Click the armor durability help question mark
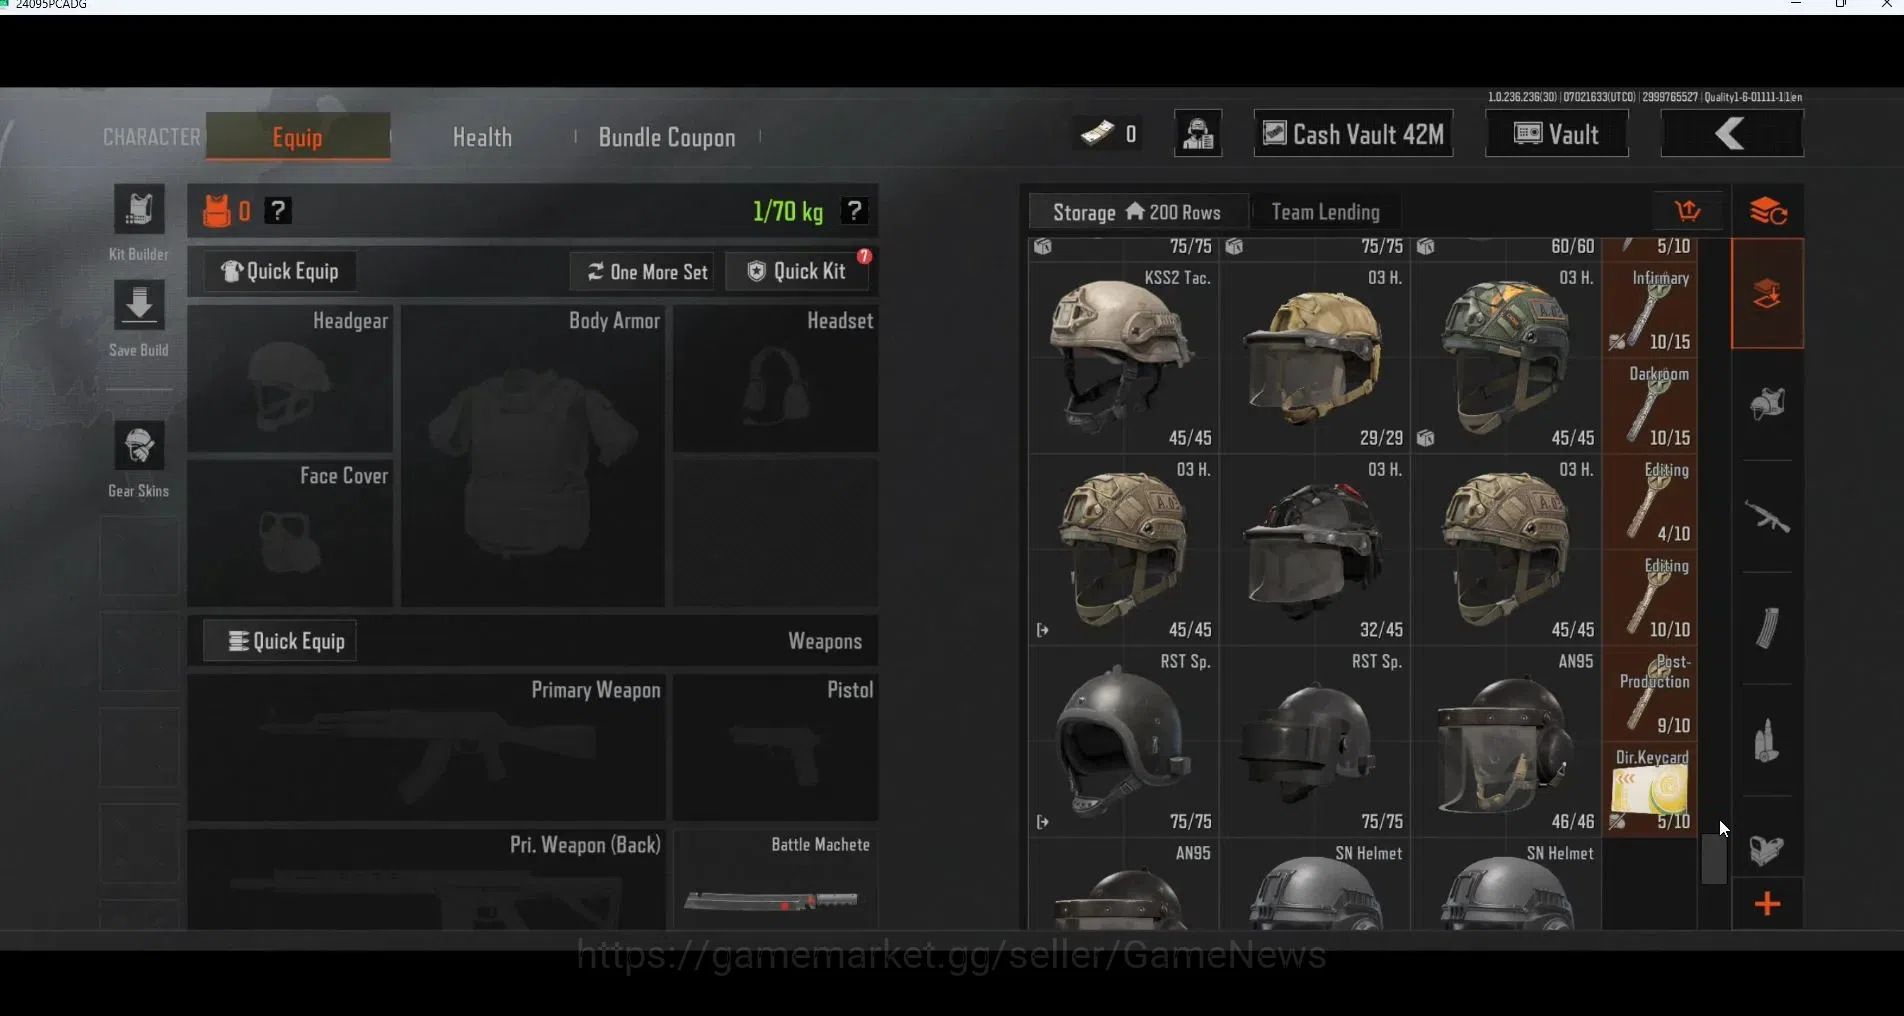This screenshot has height=1016, width=1904. [x=278, y=211]
